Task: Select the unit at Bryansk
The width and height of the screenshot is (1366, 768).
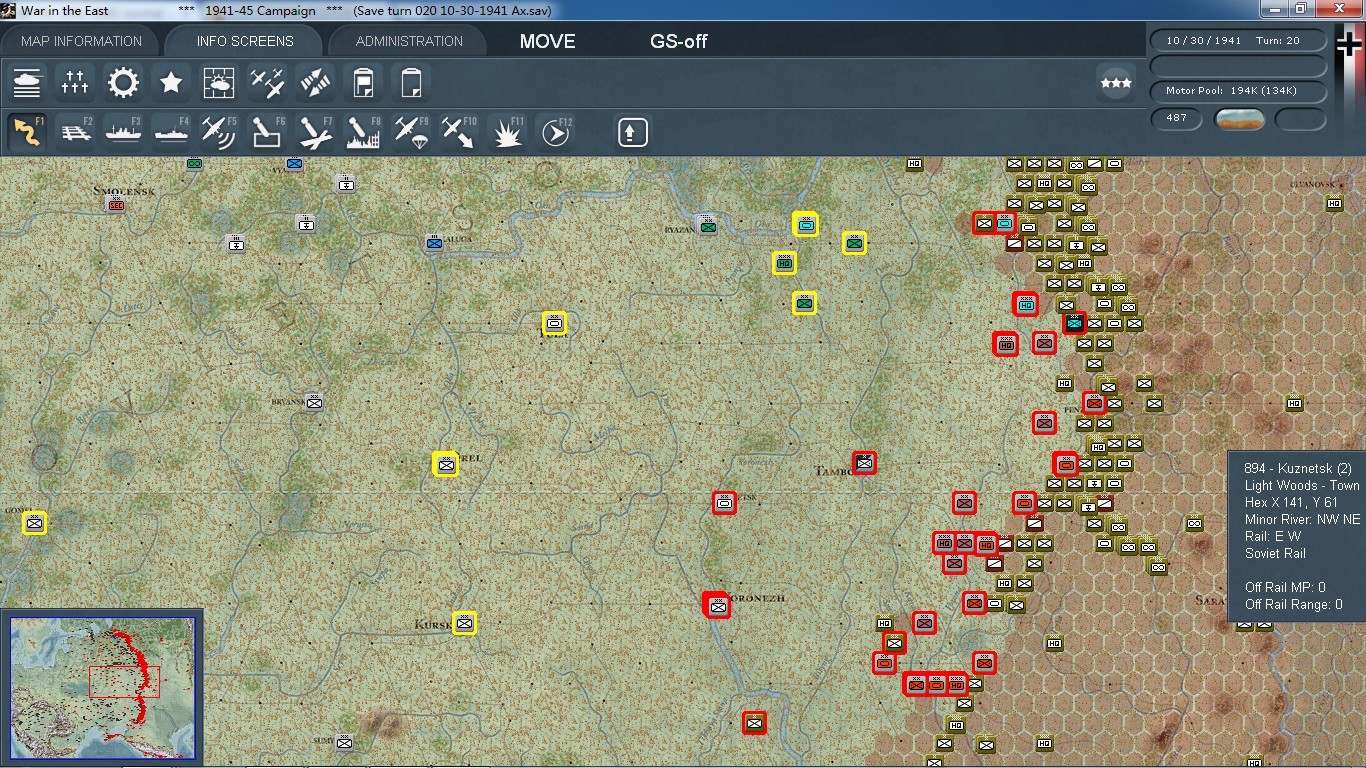Action: [314, 402]
